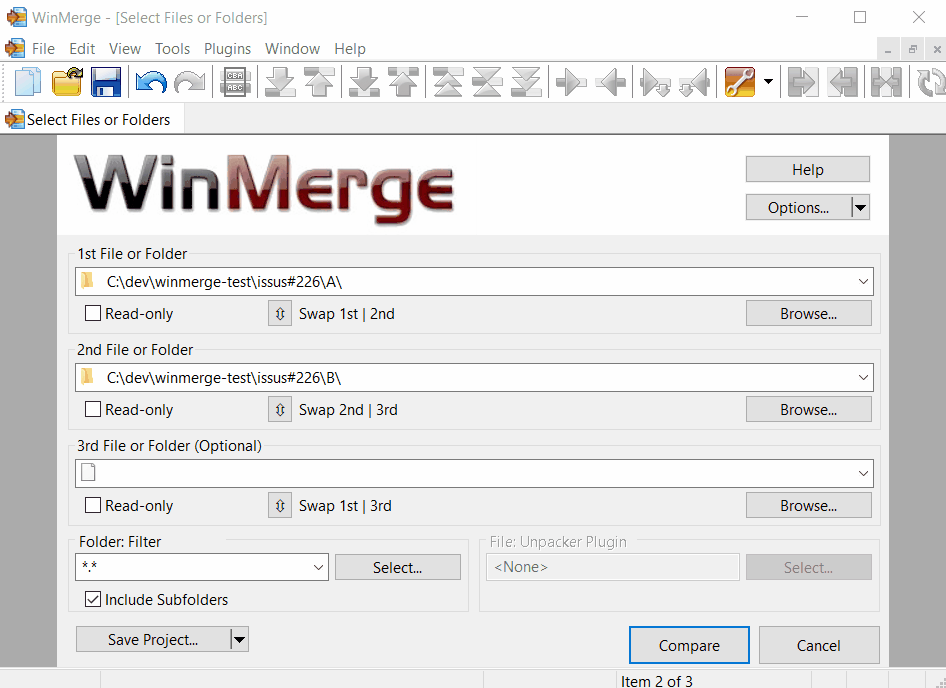Click the Swap 2nd | 3rd button icon
This screenshot has width=946, height=688.
click(280, 409)
